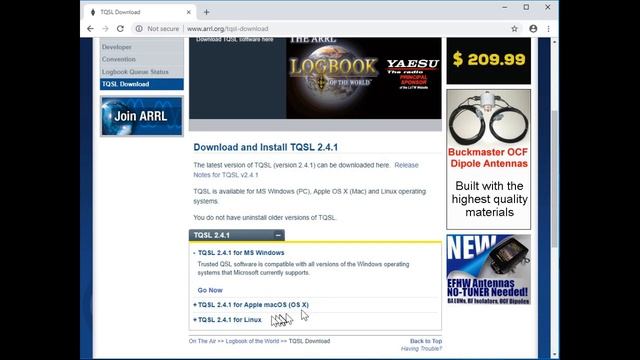Go back with the browser back arrow

[x=90, y=29]
